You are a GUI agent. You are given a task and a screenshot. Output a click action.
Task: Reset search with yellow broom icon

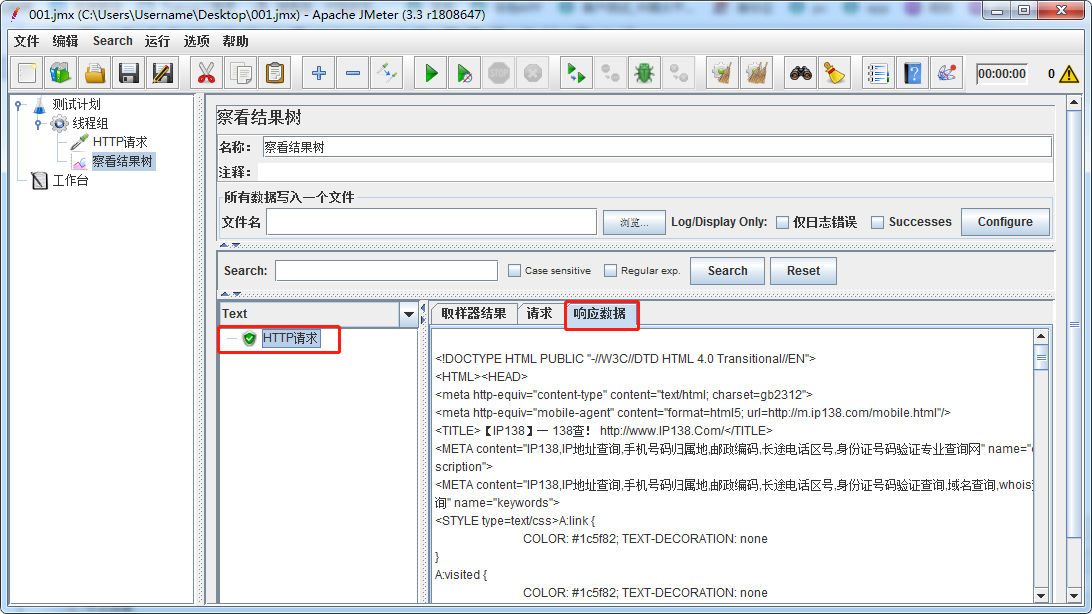835,73
